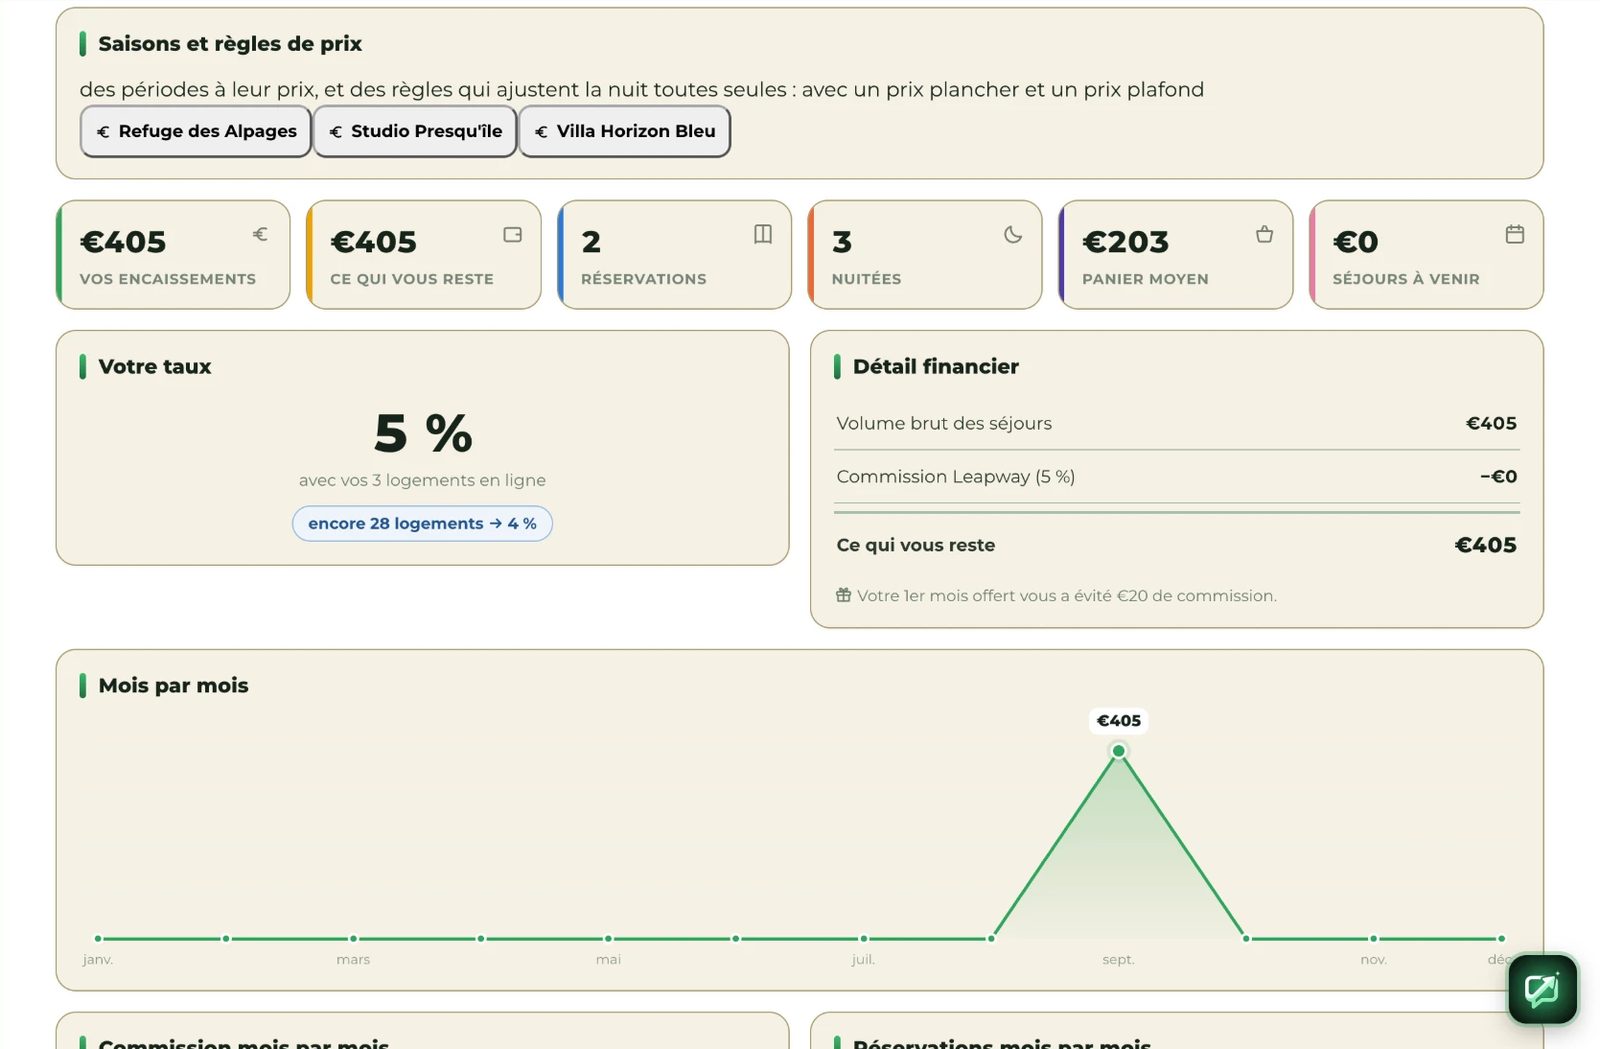Click the gift icon beside the offered month note
This screenshot has height=1049, width=1600.
coord(844,595)
